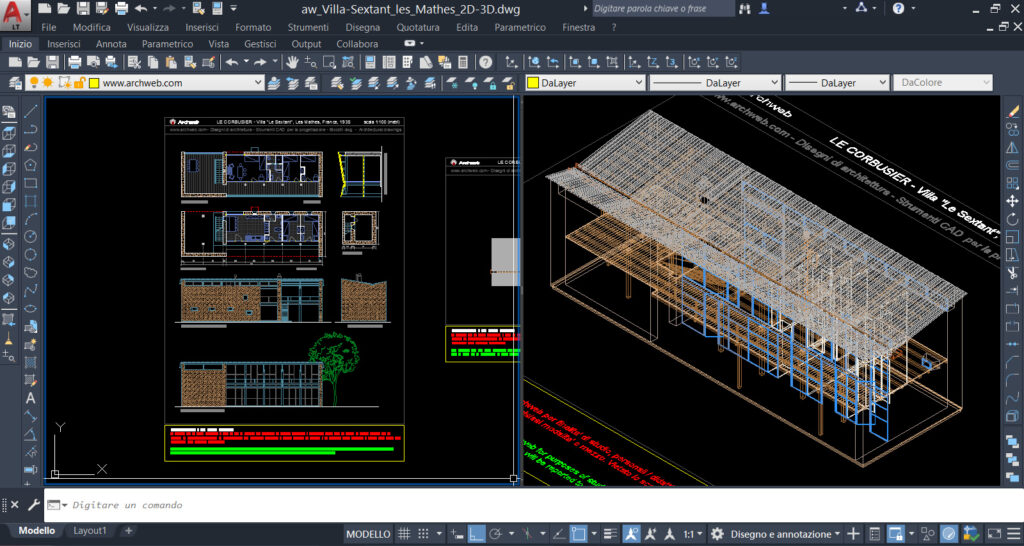Viewport: 1024px width, 546px height.
Task: Close the command line with X
Action: [x=14, y=505]
